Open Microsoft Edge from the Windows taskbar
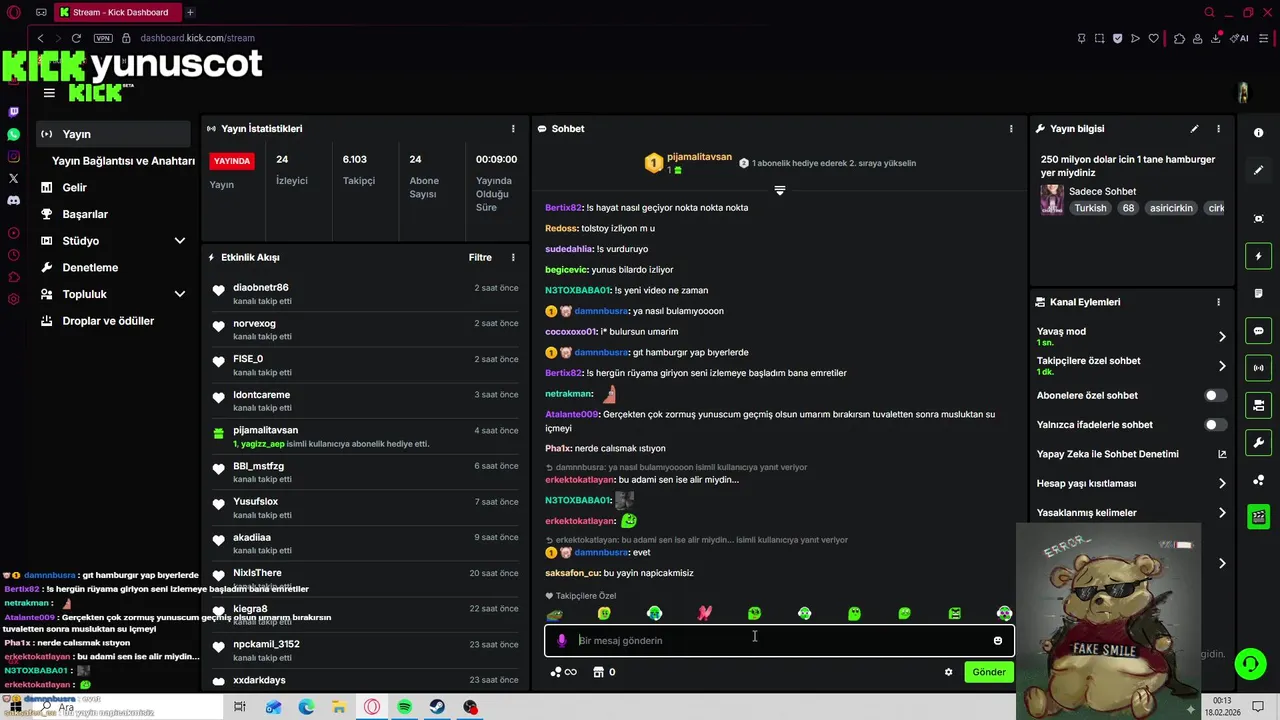The height and width of the screenshot is (720, 1280). tap(306, 707)
